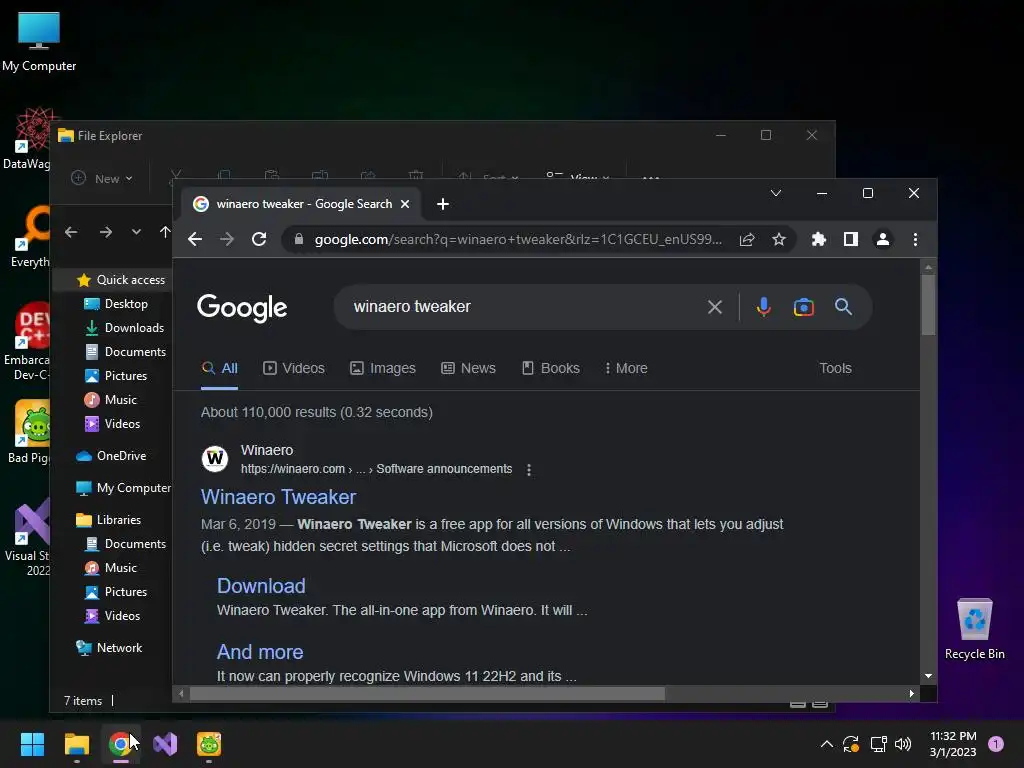
Task: Switch to Videos results tab
Action: [x=294, y=368]
